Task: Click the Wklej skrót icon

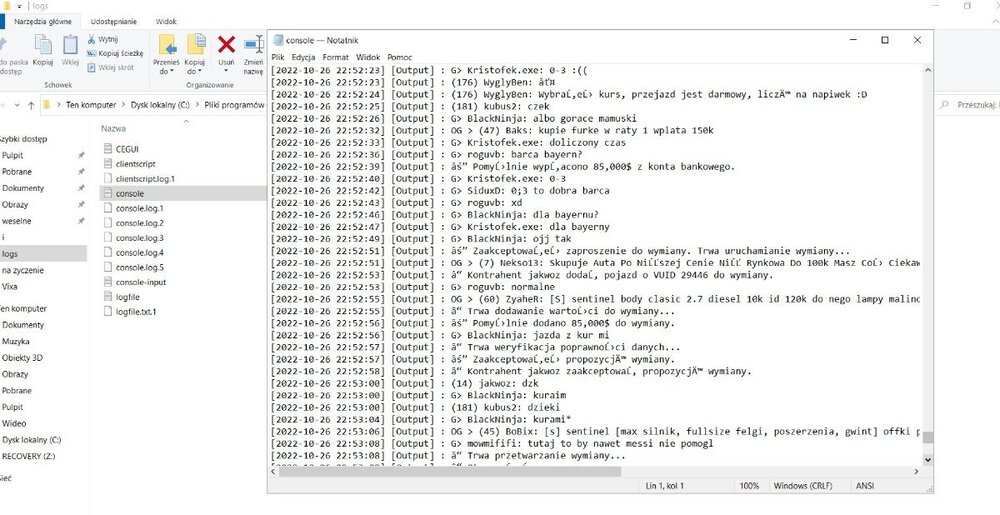Action: pos(91,68)
